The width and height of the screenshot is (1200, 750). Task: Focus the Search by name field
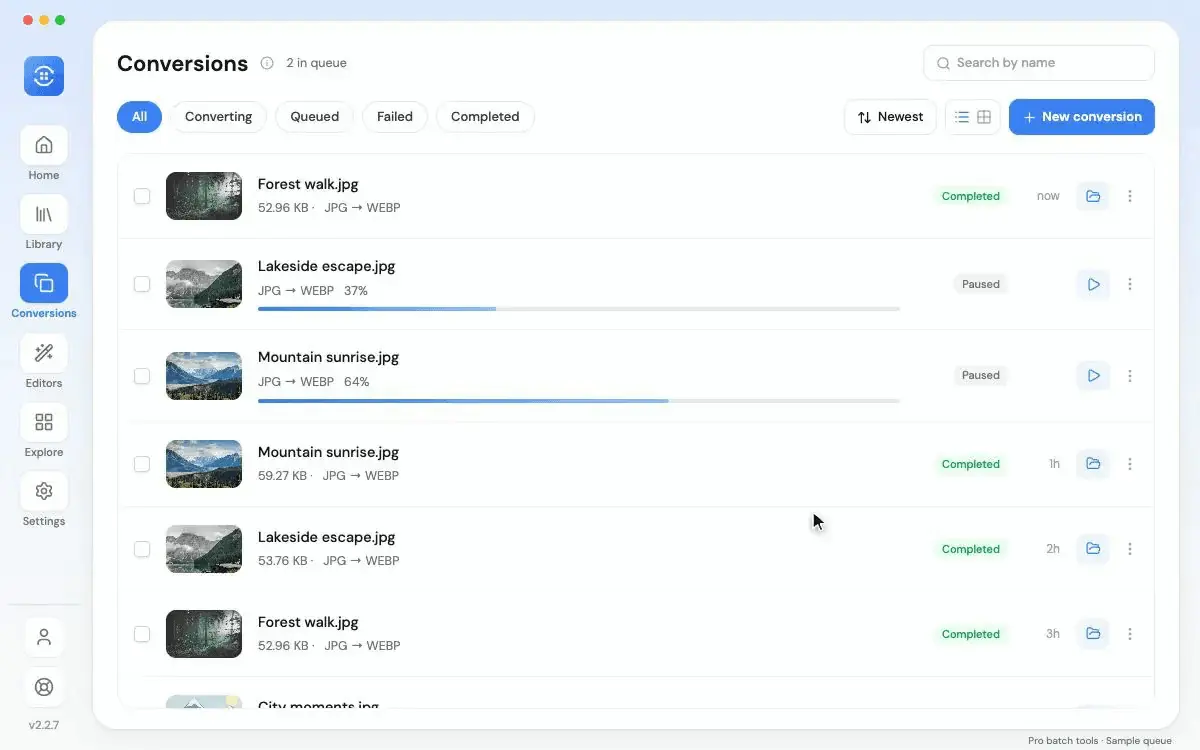1039,63
